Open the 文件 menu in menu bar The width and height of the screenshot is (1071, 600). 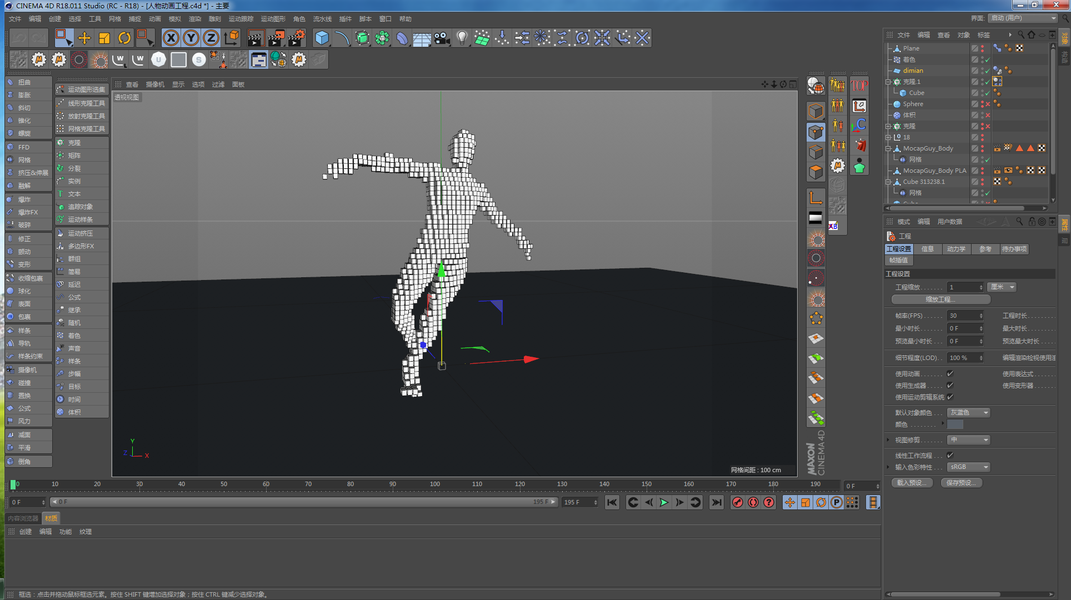pyautogui.click(x=14, y=19)
